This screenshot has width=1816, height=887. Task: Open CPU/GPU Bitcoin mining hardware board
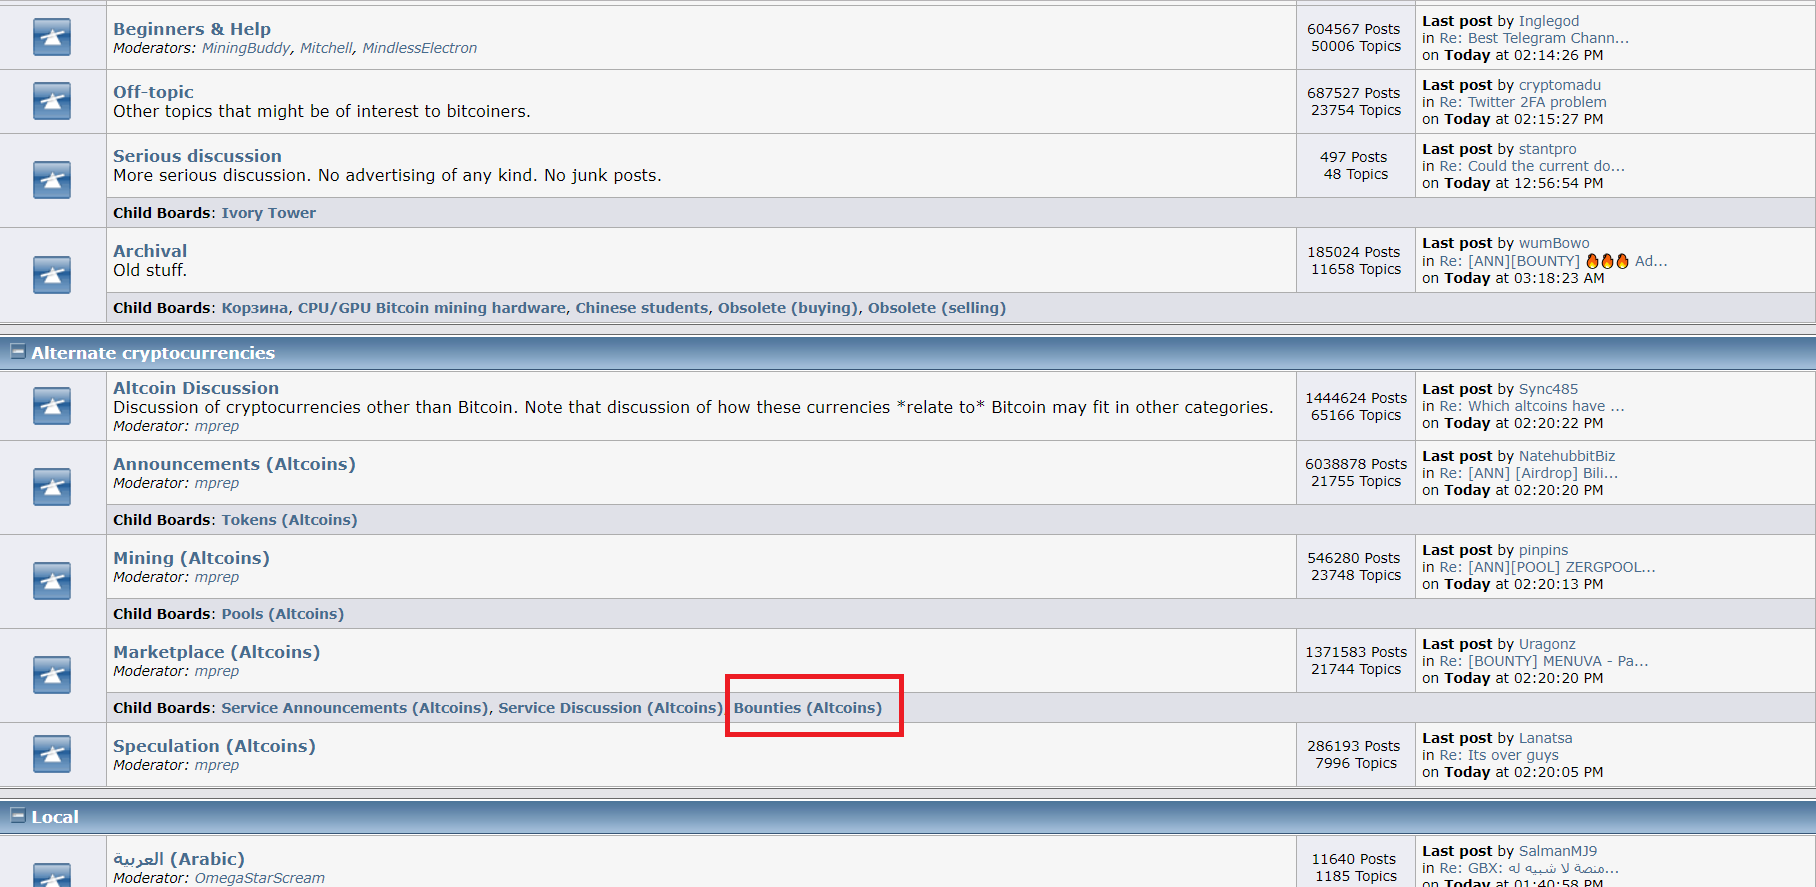[x=432, y=308]
